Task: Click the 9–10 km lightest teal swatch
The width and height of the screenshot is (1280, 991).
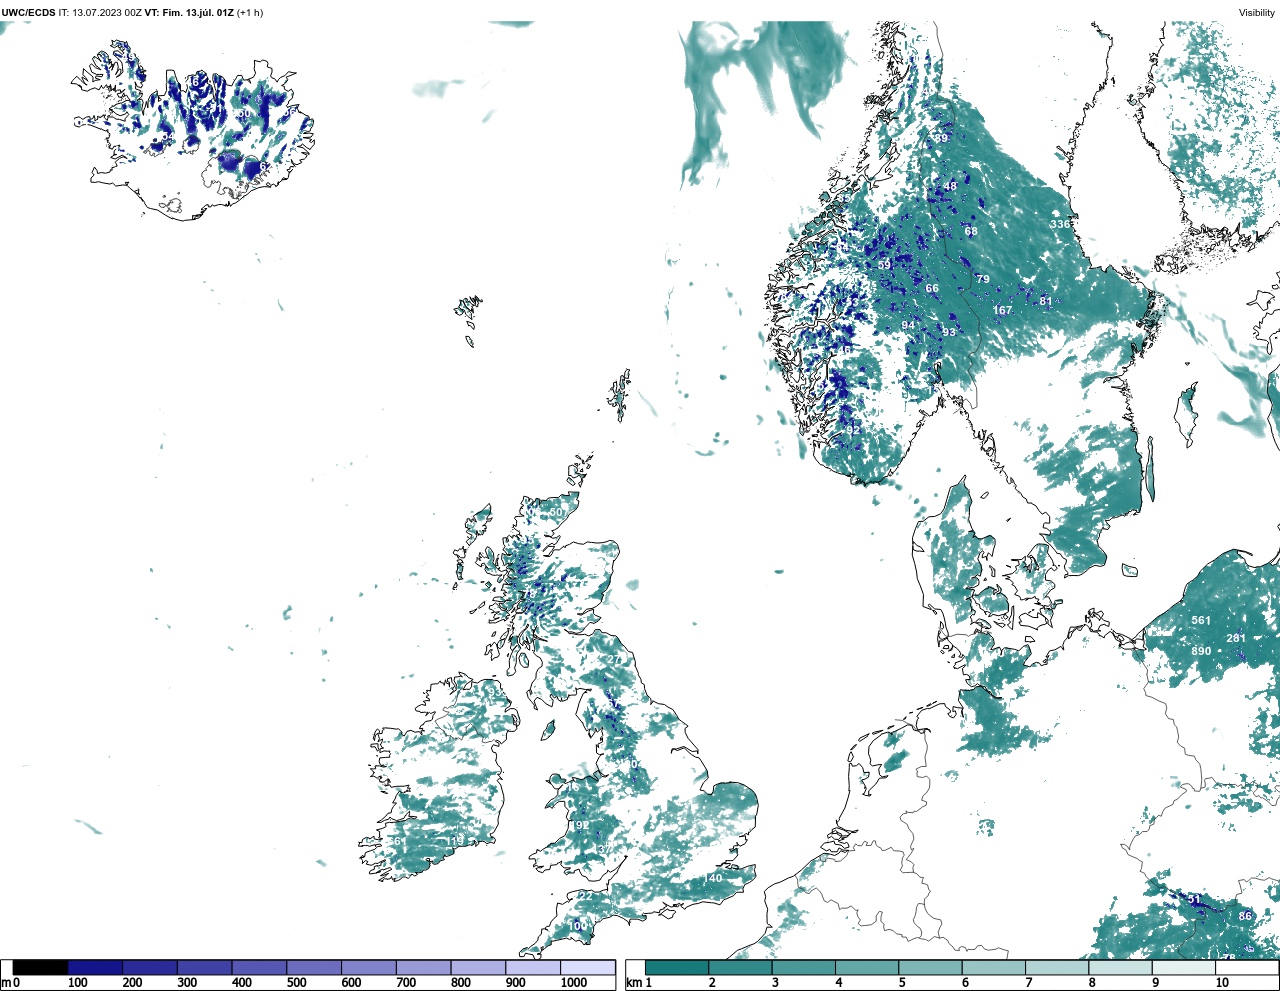Action: 1184,968
